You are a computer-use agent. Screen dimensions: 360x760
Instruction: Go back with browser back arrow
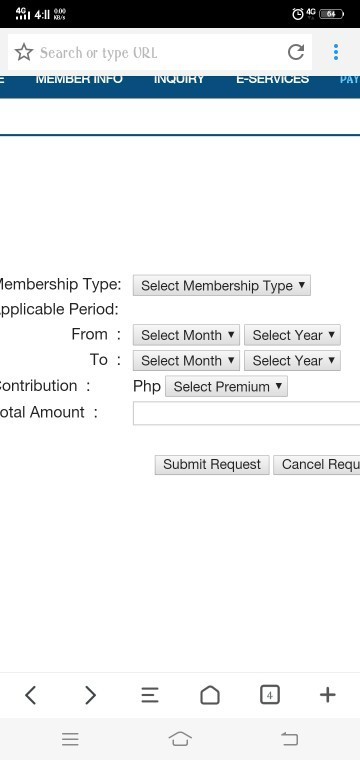point(30,695)
